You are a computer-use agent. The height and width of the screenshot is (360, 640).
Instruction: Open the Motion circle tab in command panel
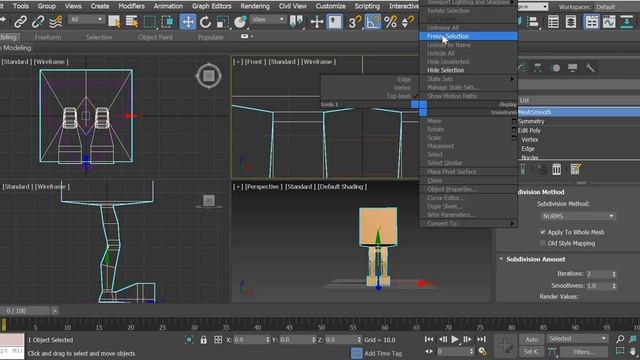[556, 68]
